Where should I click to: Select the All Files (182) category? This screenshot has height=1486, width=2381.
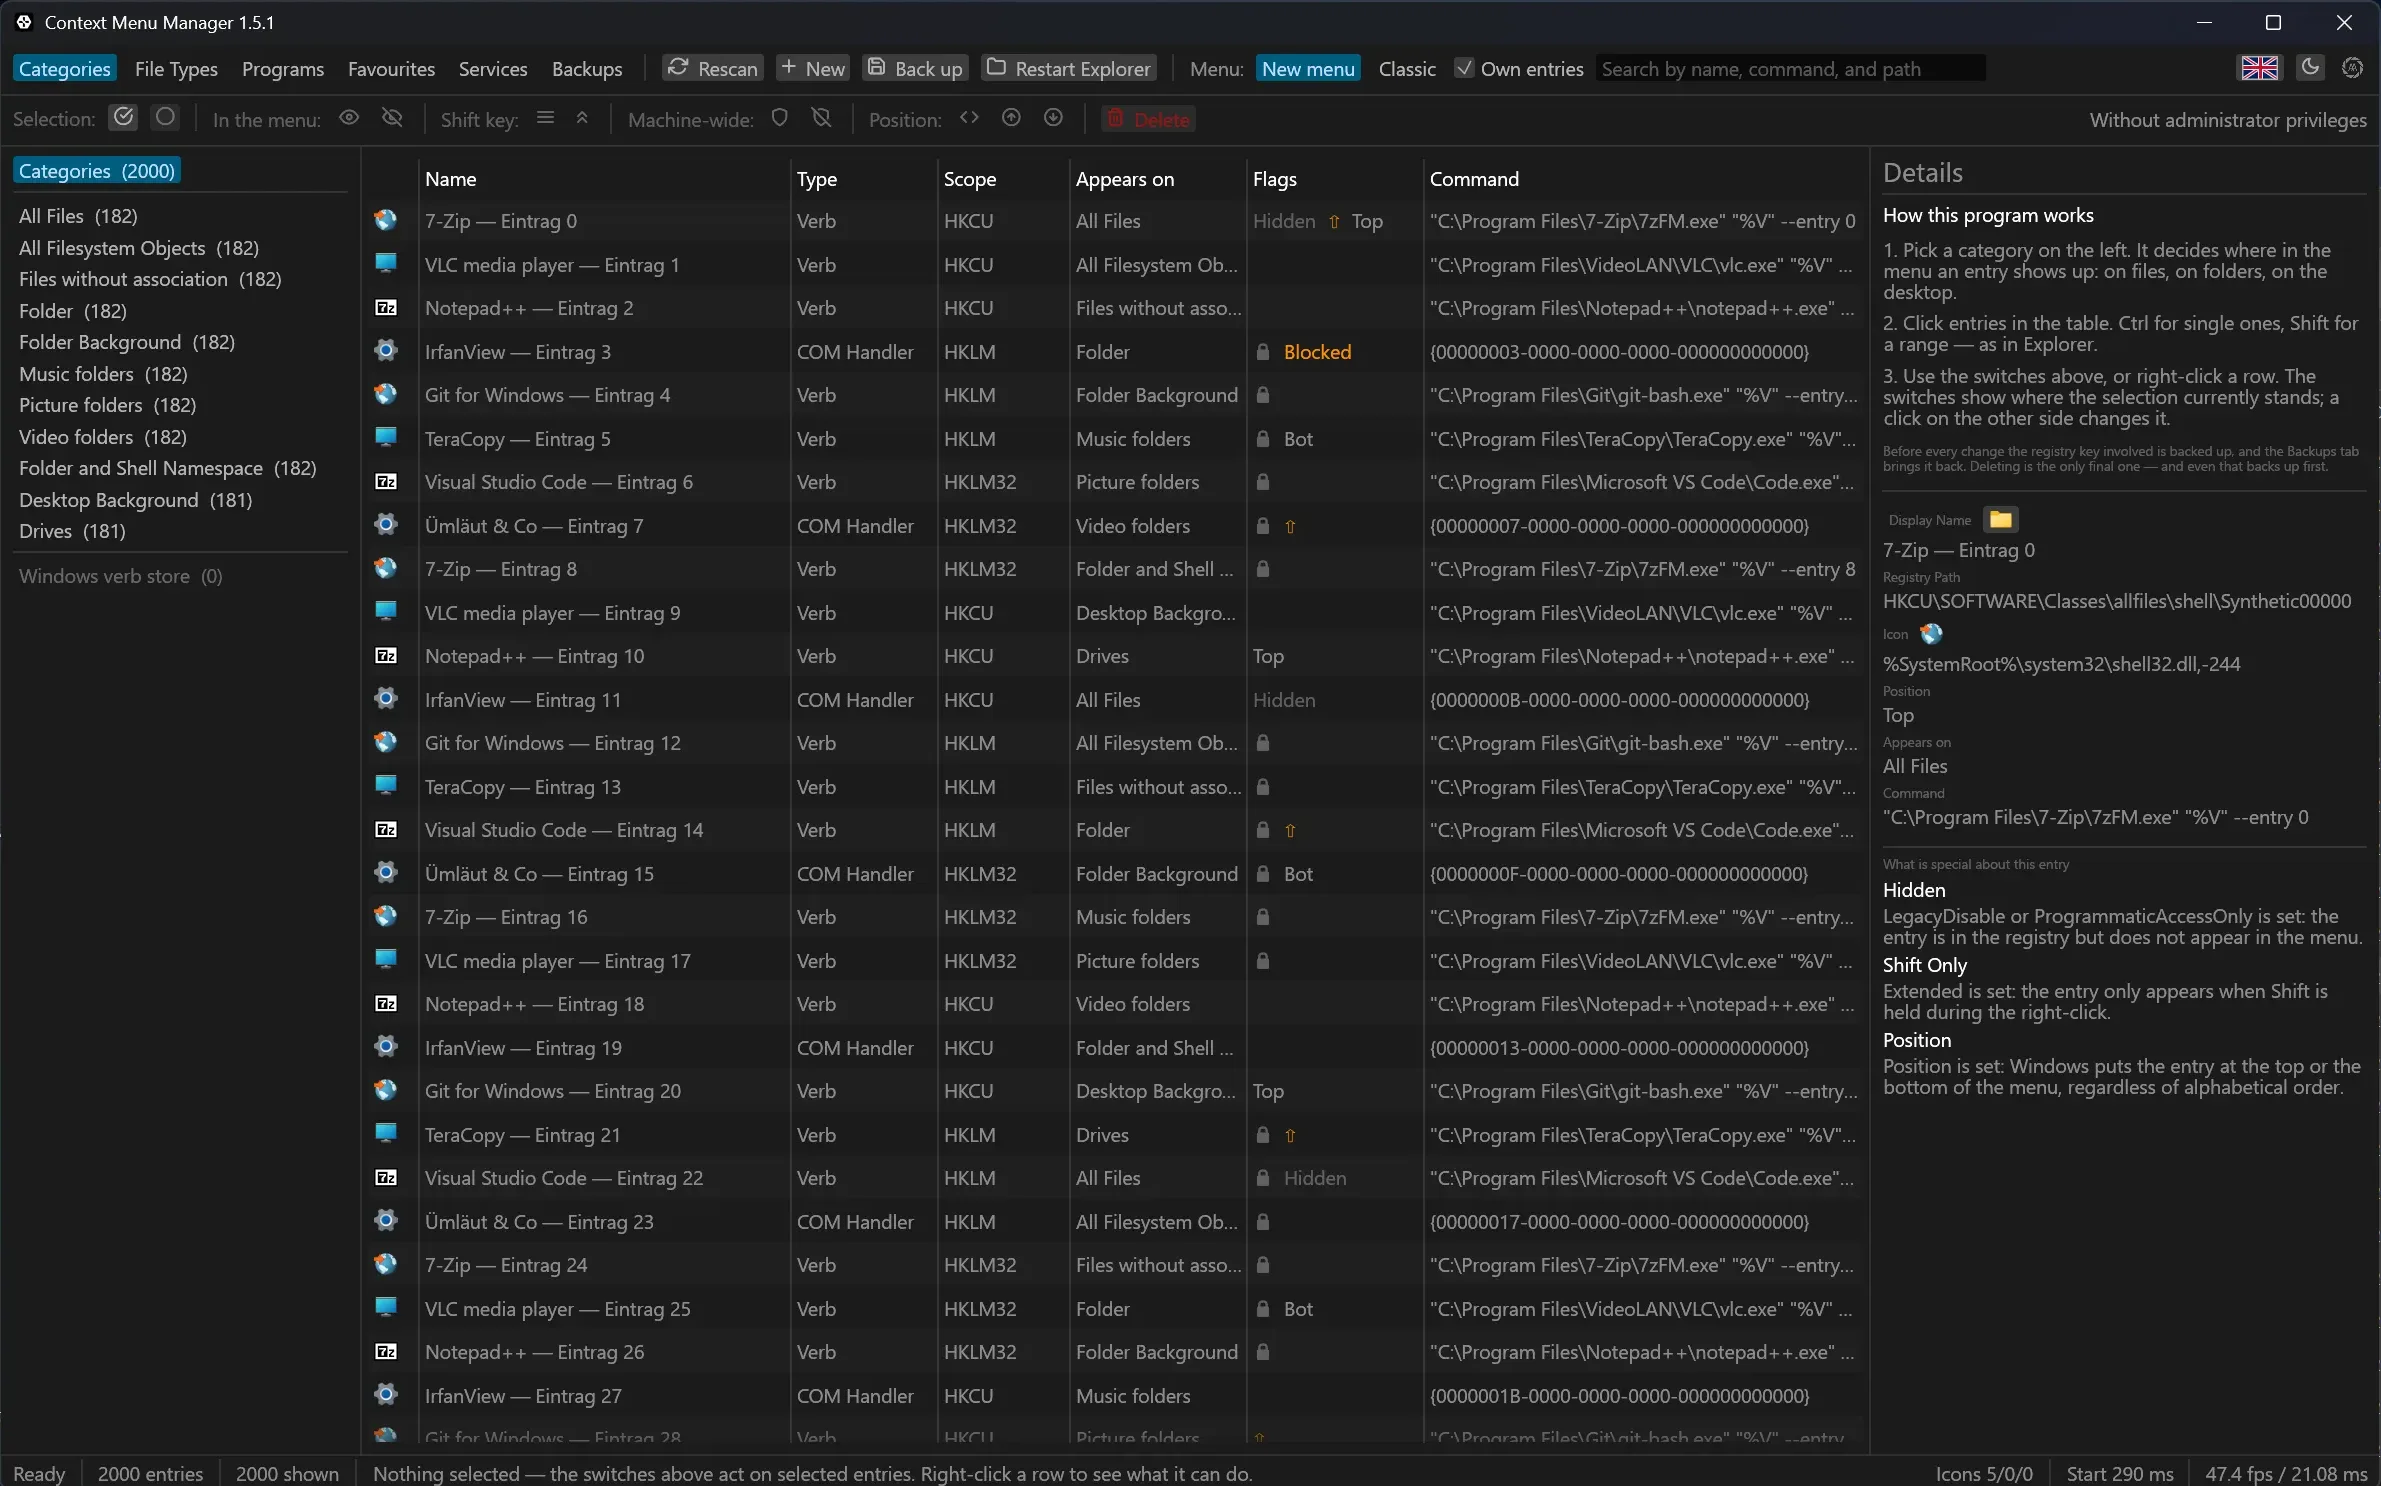coord(78,216)
